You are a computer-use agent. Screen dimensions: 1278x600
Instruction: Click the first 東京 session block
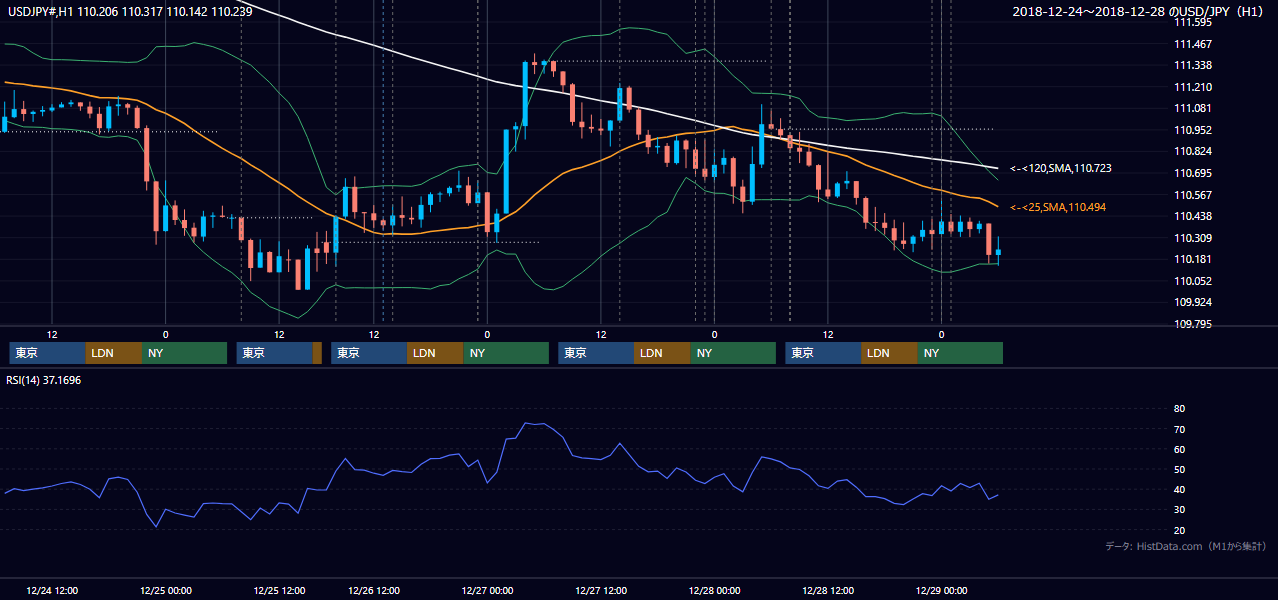pos(47,353)
